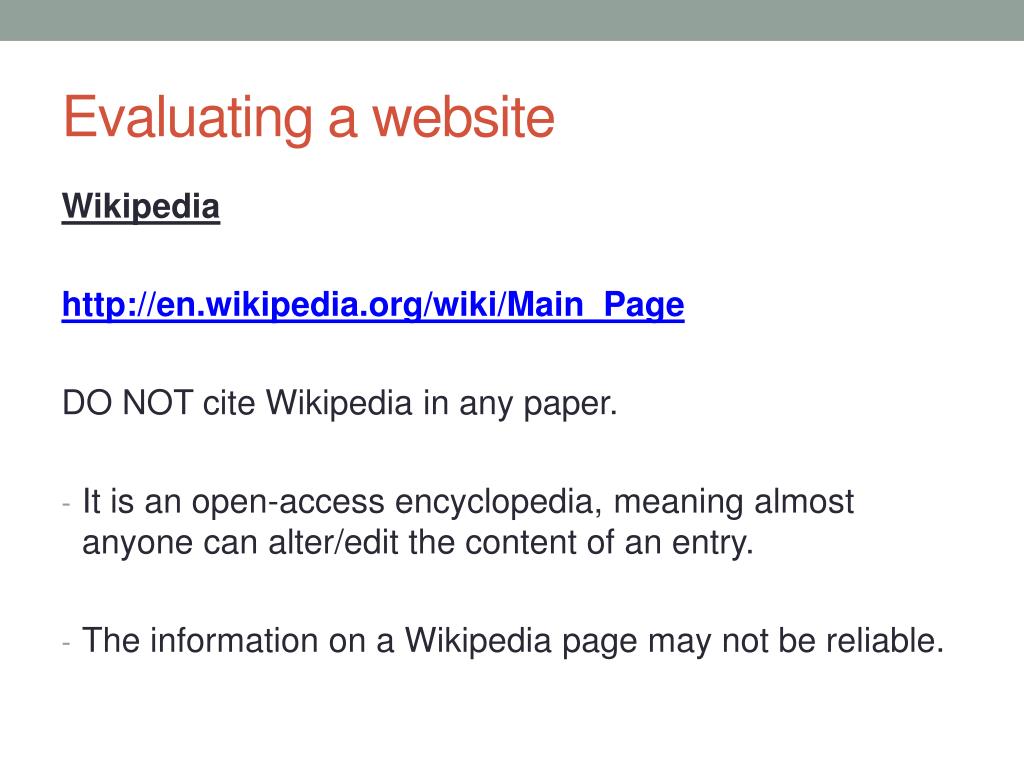Screen dimensions: 1024x768
Task: Click the word 'paper.' in the warning line
Action: (x=570, y=405)
